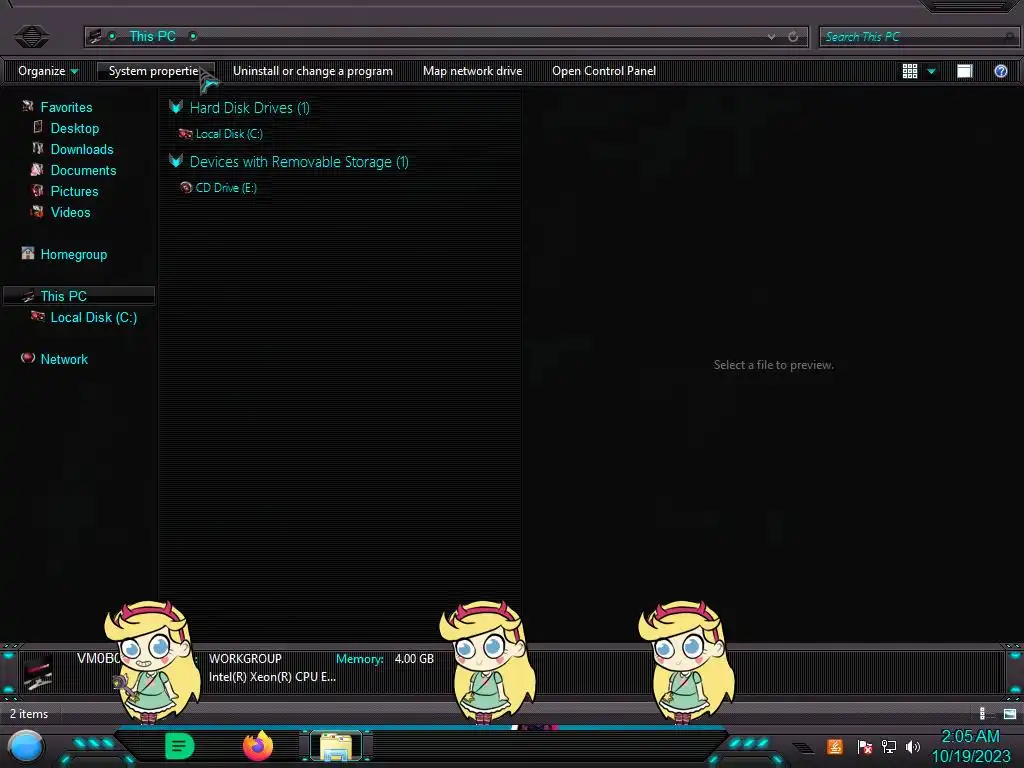Image resolution: width=1024 pixels, height=768 pixels.
Task: Click the computer icon in address bar
Action: point(95,36)
